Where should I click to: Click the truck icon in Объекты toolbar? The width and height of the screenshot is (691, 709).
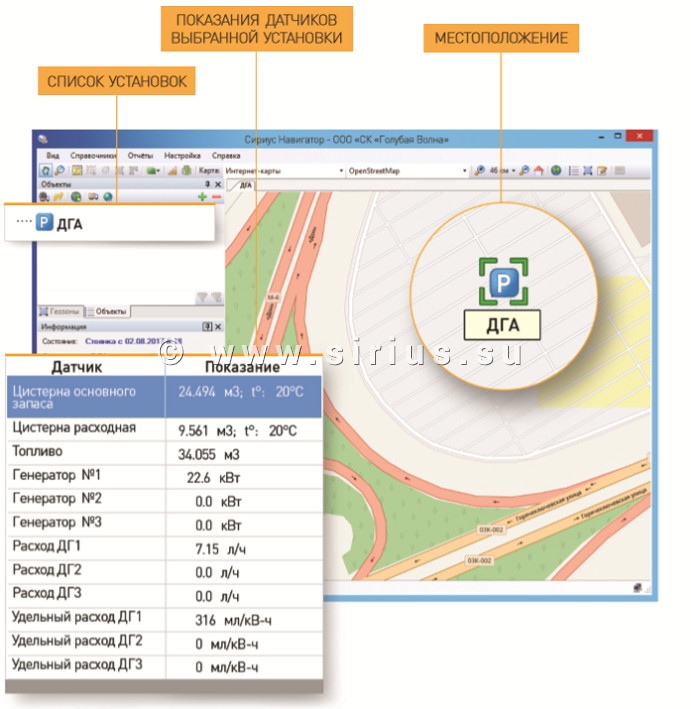coord(91,198)
